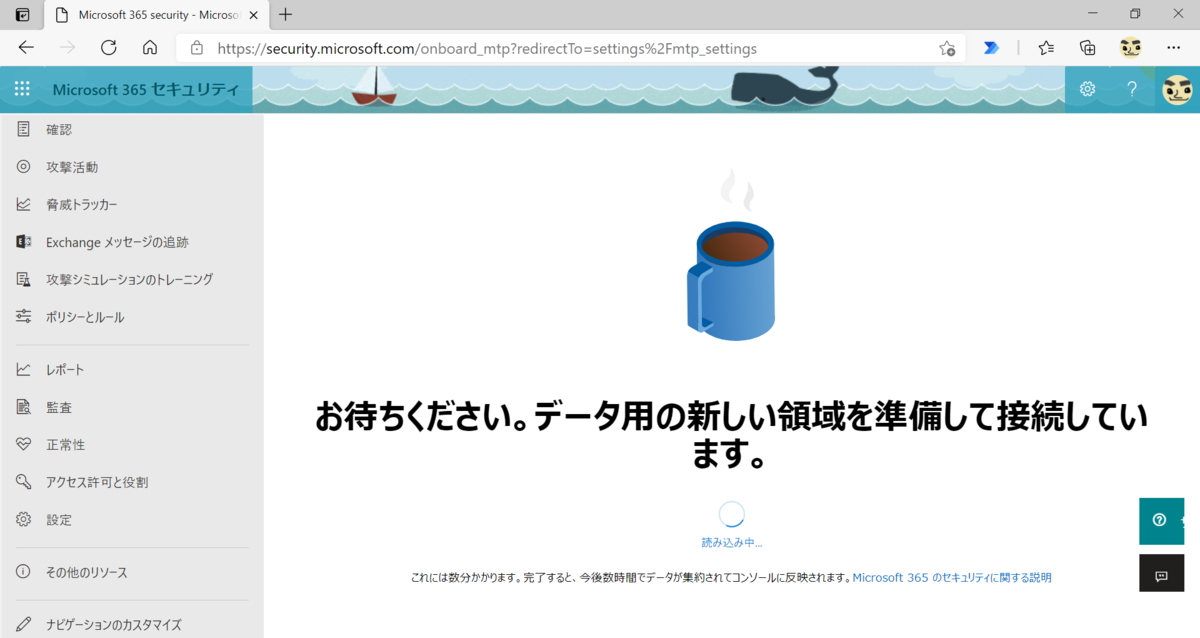Click the address bar URL field

coord(572,48)
